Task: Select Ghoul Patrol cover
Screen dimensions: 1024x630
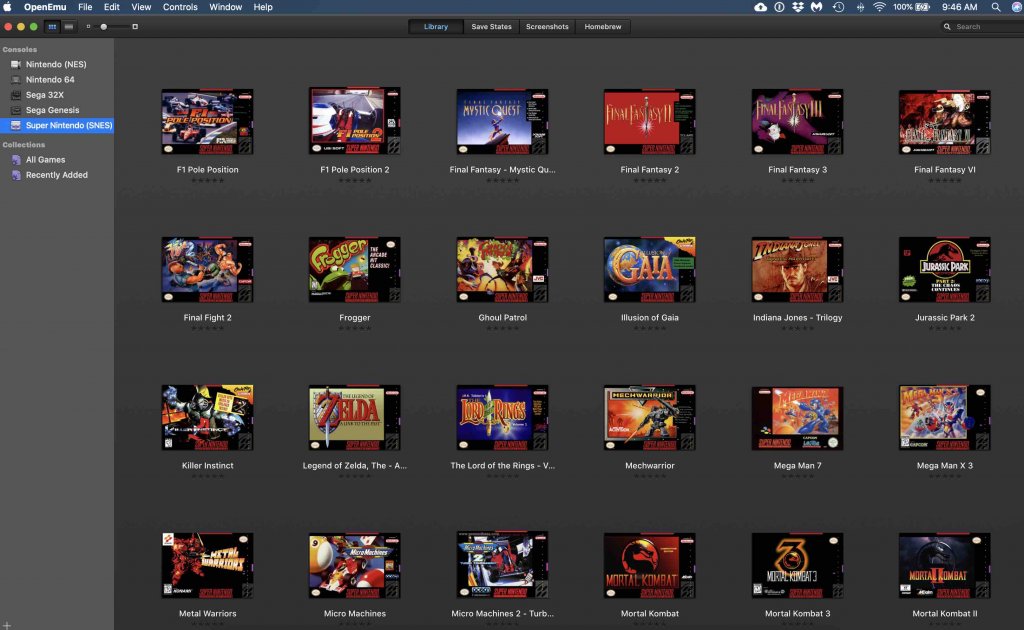Action: [x=502, y=270]
